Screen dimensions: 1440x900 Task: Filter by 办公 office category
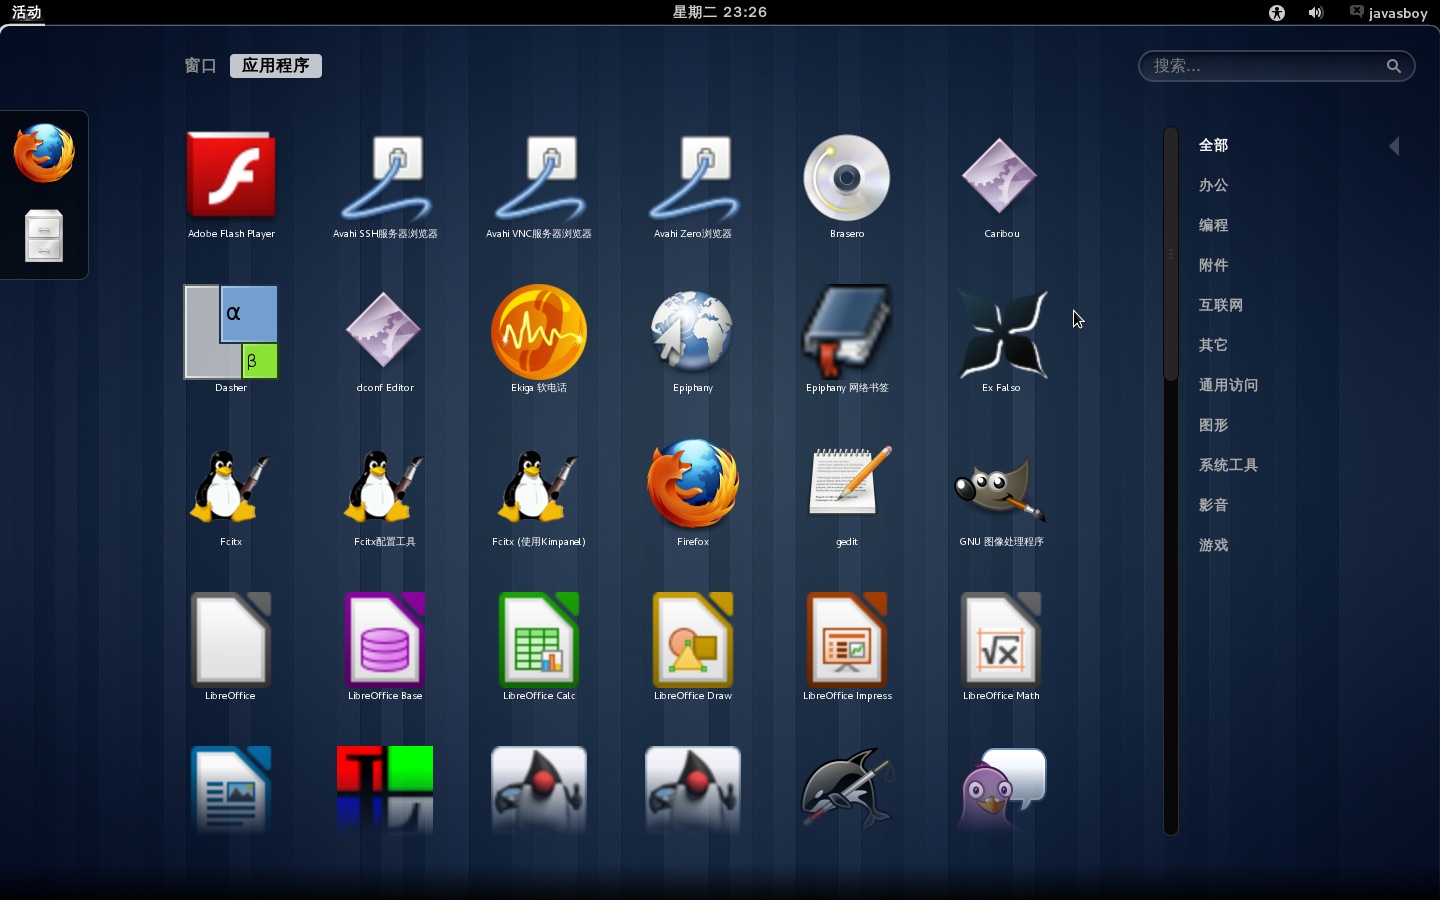click(1213, 185)
